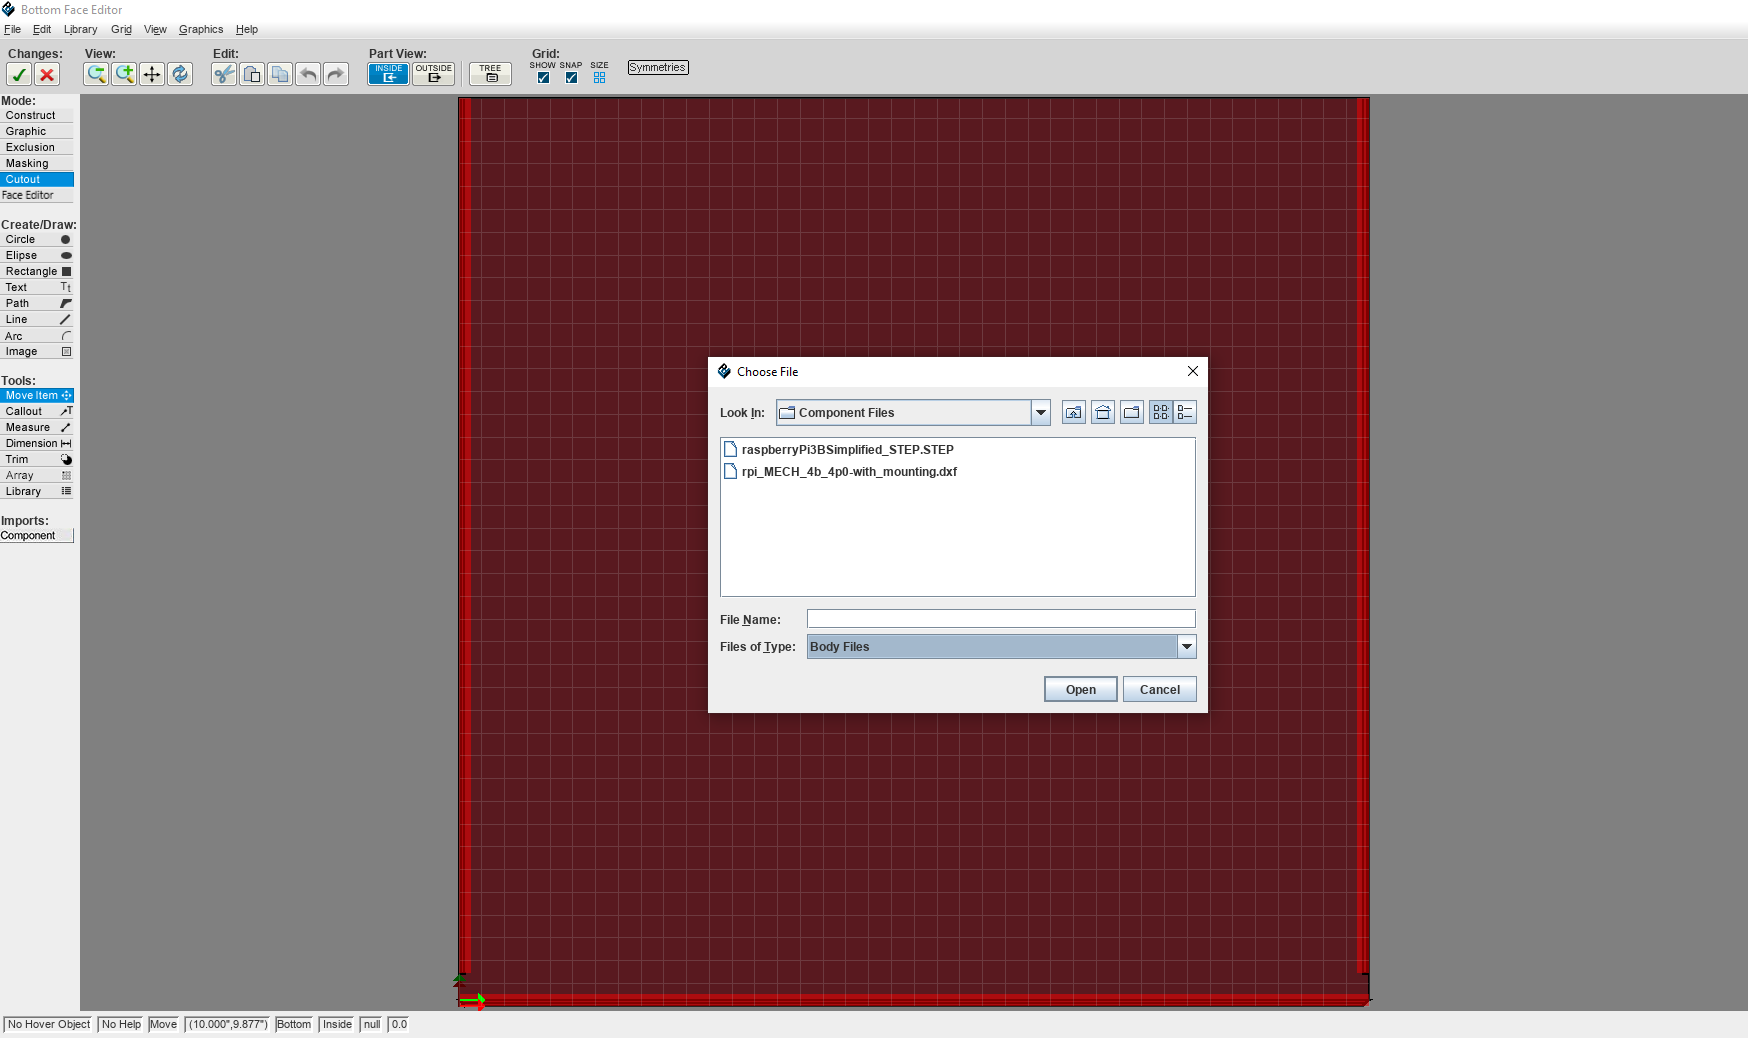Select the Cut tool in Edit section

(x=223, y=74)
